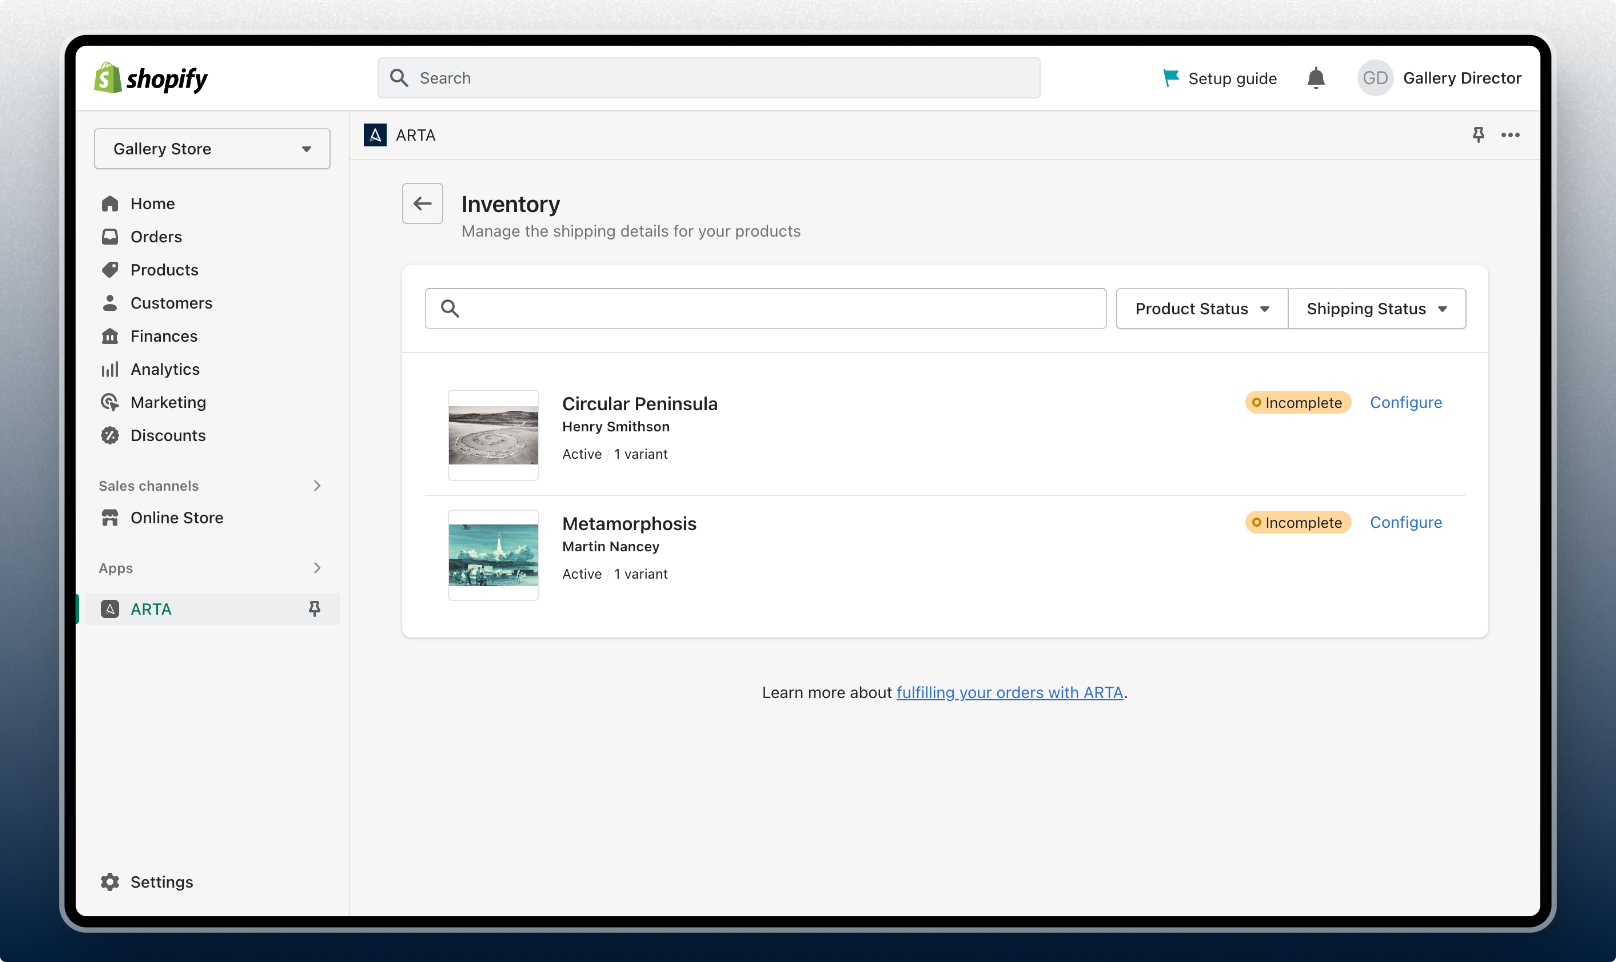Click the notification bell icon
Viewport: 1616px width, 962px height.
[1316, 78]
